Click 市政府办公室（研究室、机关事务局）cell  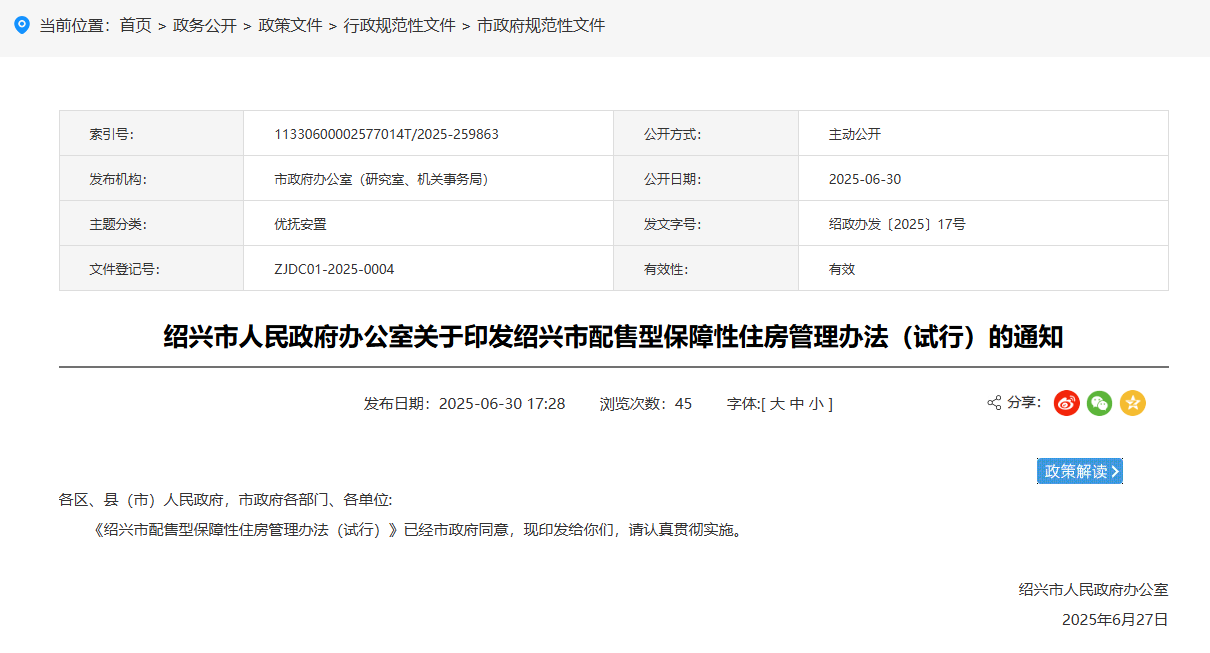tap(428, 179)
